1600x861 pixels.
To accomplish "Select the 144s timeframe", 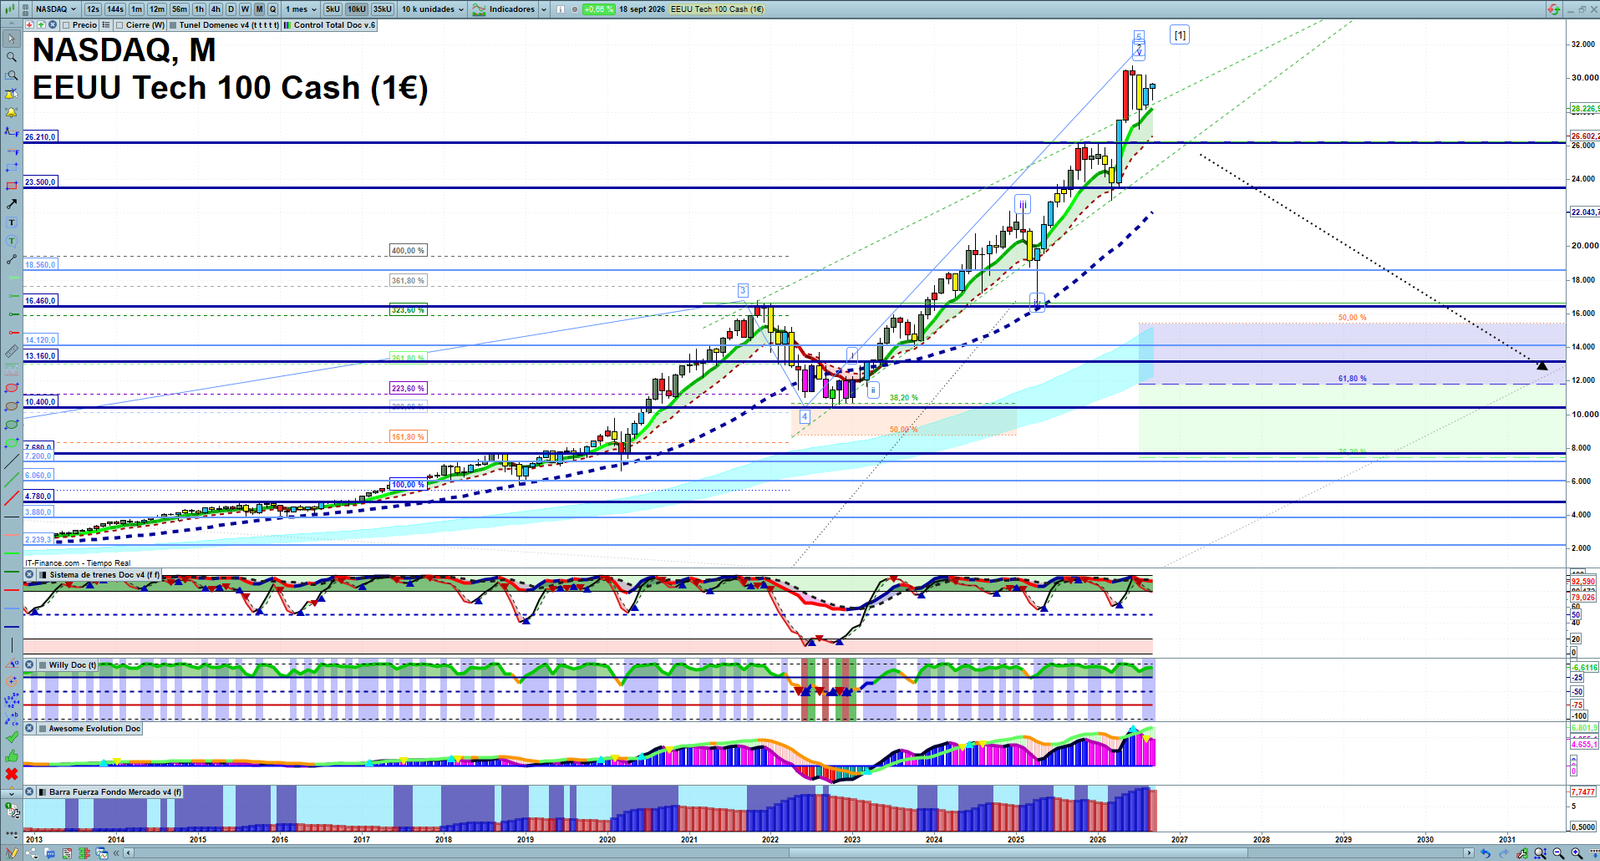I will pyautogui.click(x=115, y=9).
